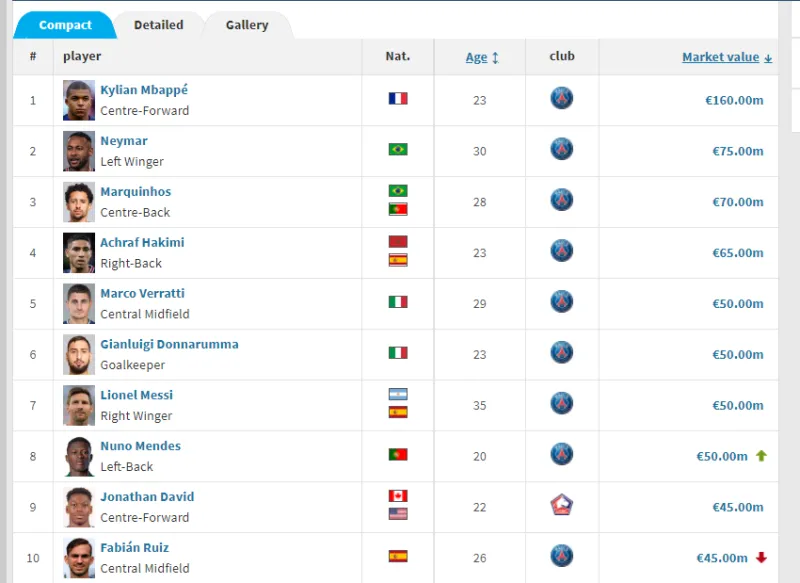Click the green up arrow beside Nuno Mendes' value

761,456
